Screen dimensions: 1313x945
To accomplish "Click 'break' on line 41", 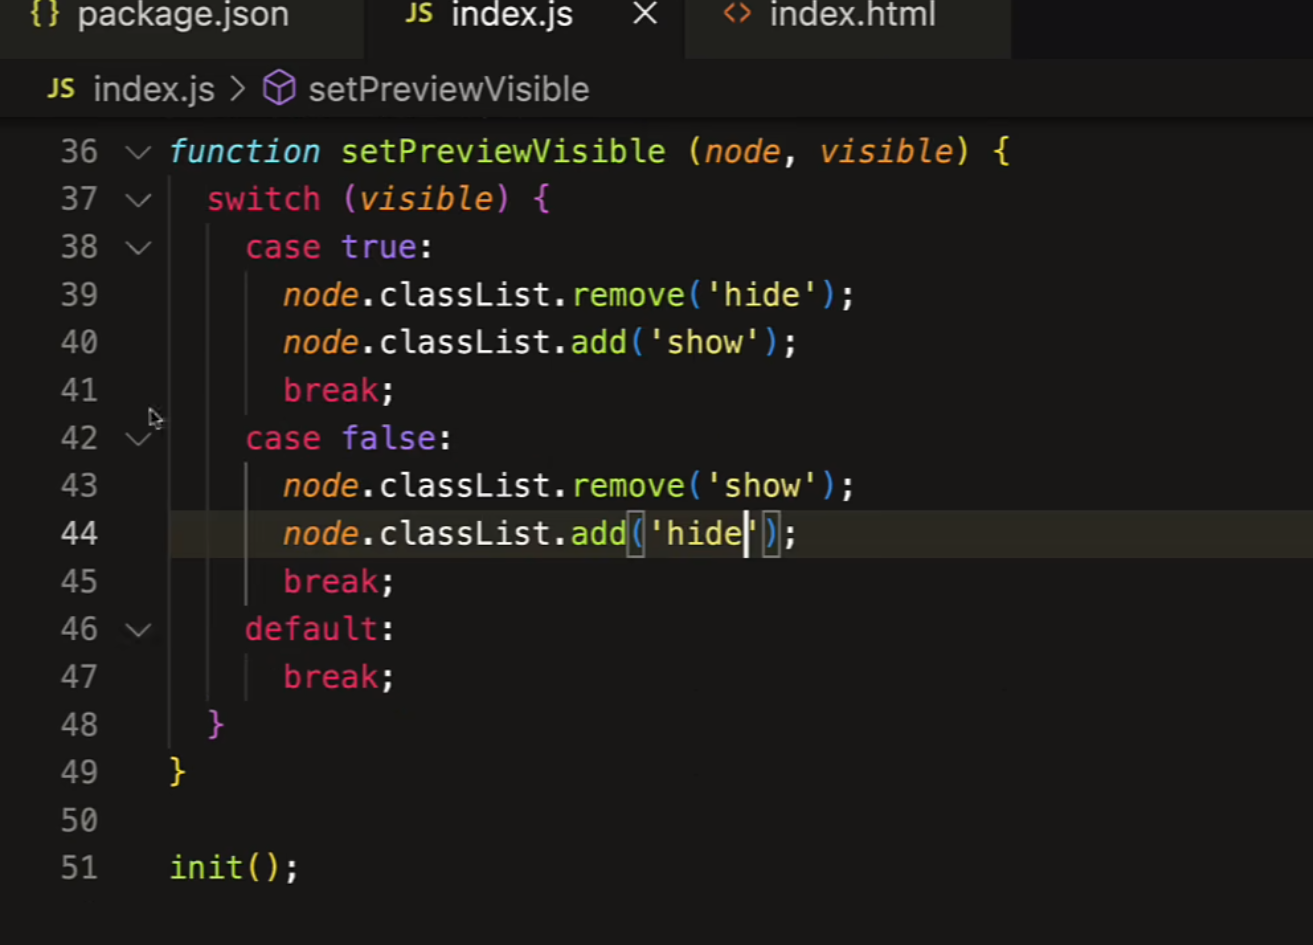I will click(x=331, y=390).
